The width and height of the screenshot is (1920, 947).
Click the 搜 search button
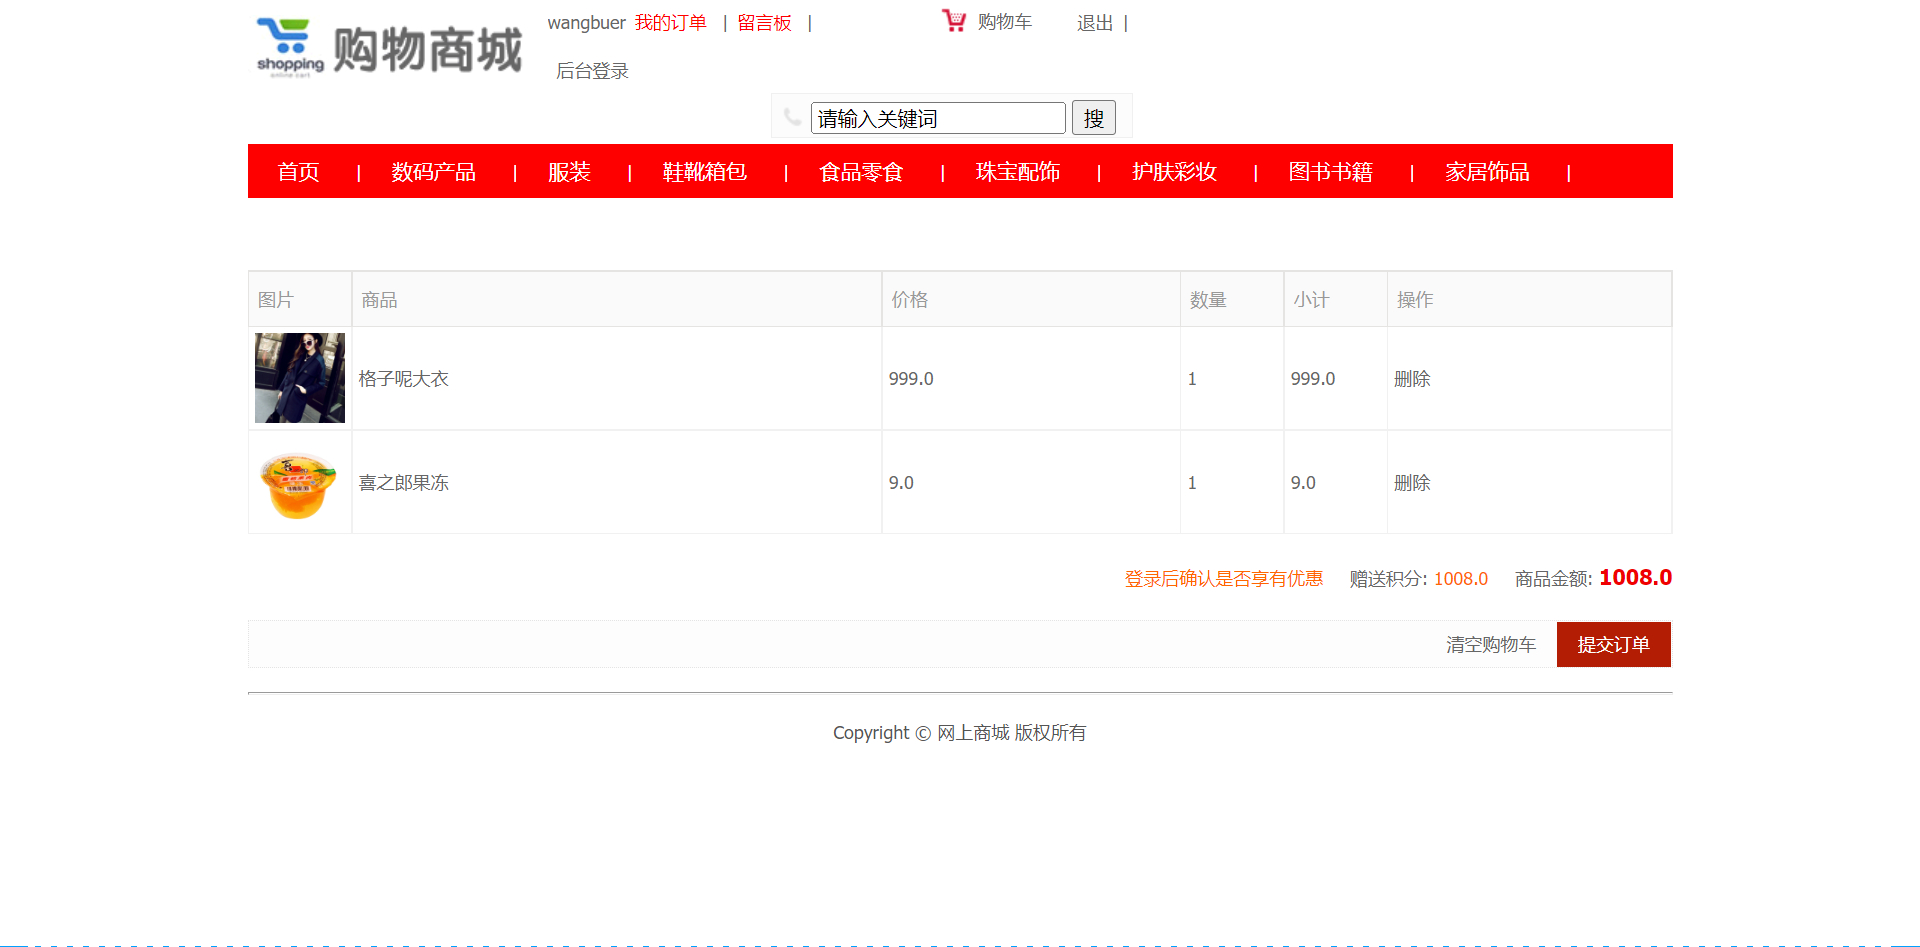point(1093,117)
